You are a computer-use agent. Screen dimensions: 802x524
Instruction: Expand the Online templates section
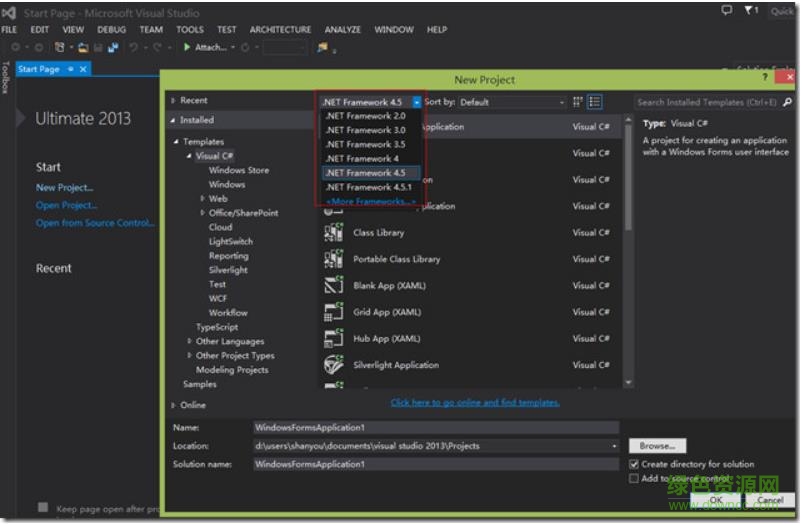(173, 405)
